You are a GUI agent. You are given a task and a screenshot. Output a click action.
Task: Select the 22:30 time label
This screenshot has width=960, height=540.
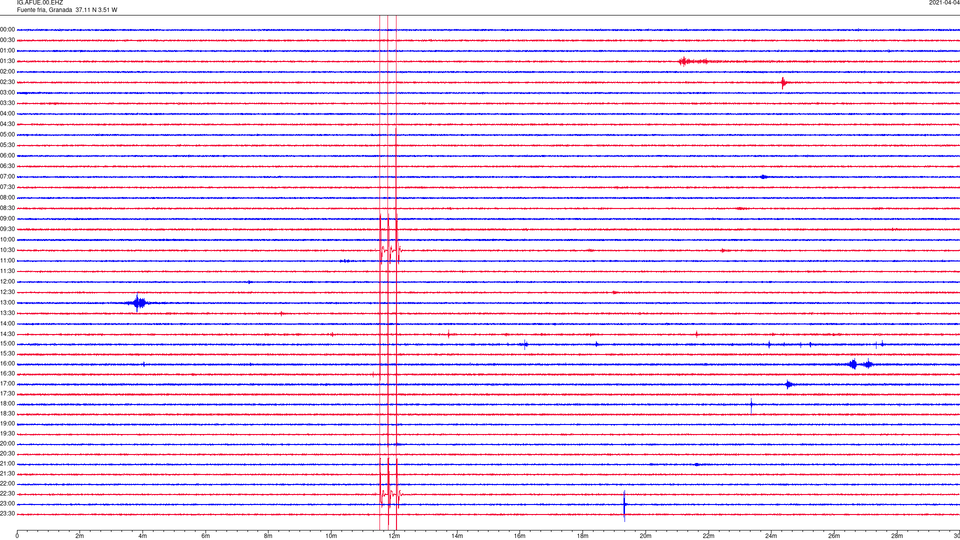8,493
